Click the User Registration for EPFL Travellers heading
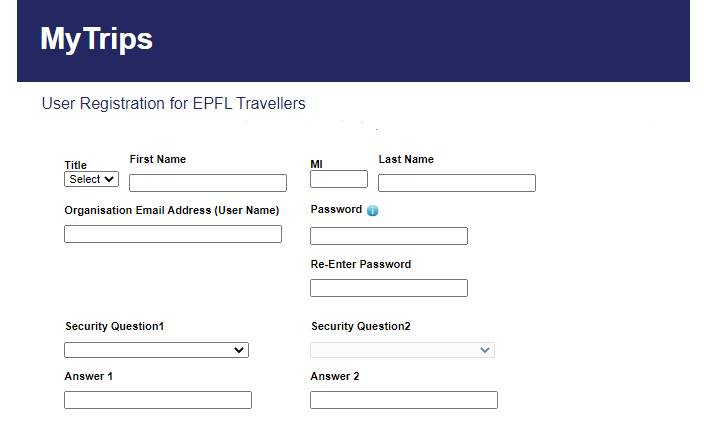 click(173, 103)
